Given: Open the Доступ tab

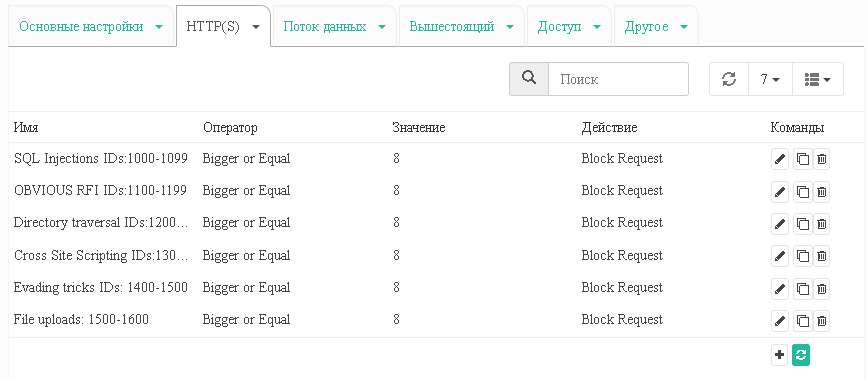Looking at the screenshot, I should [569, 27].
